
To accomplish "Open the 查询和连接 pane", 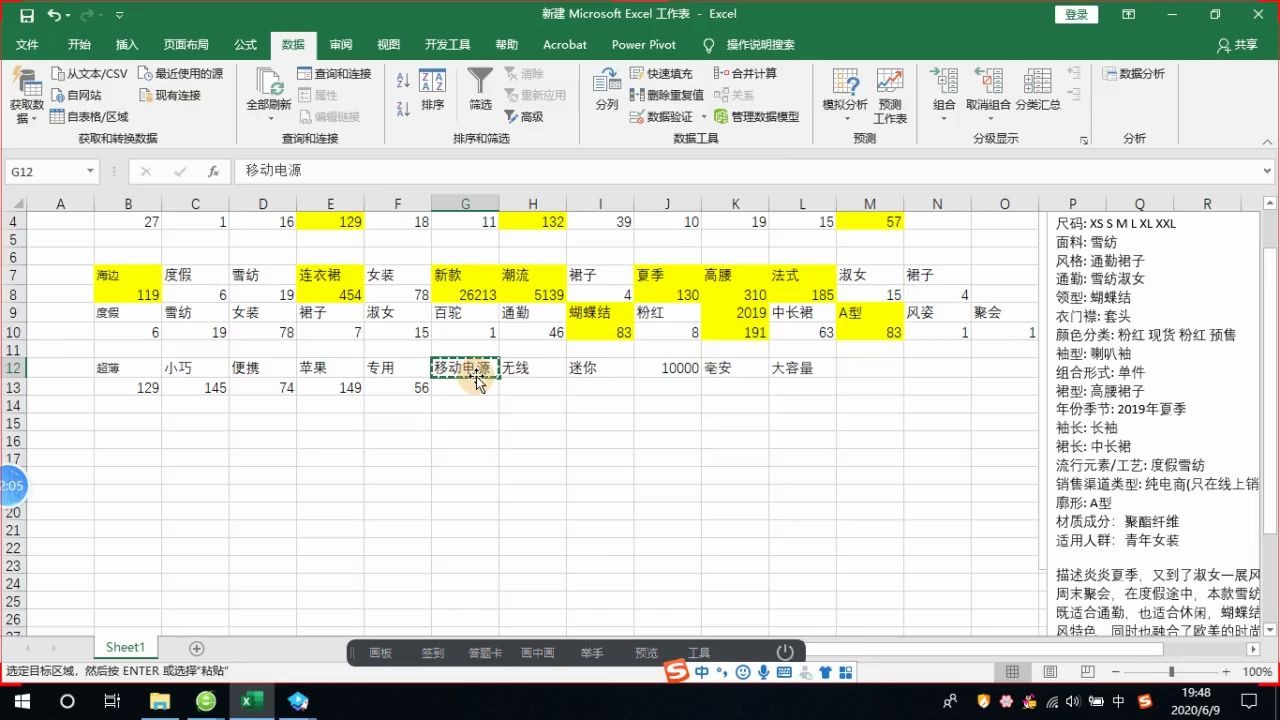I will pyautogui.click(x=334, y=74).
